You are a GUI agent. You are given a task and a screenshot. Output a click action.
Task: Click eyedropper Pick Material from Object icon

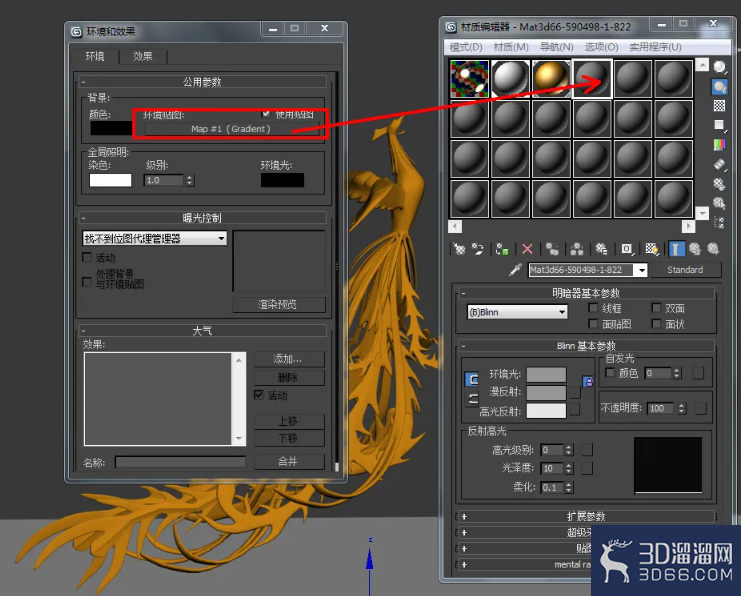tap(515, 269)
